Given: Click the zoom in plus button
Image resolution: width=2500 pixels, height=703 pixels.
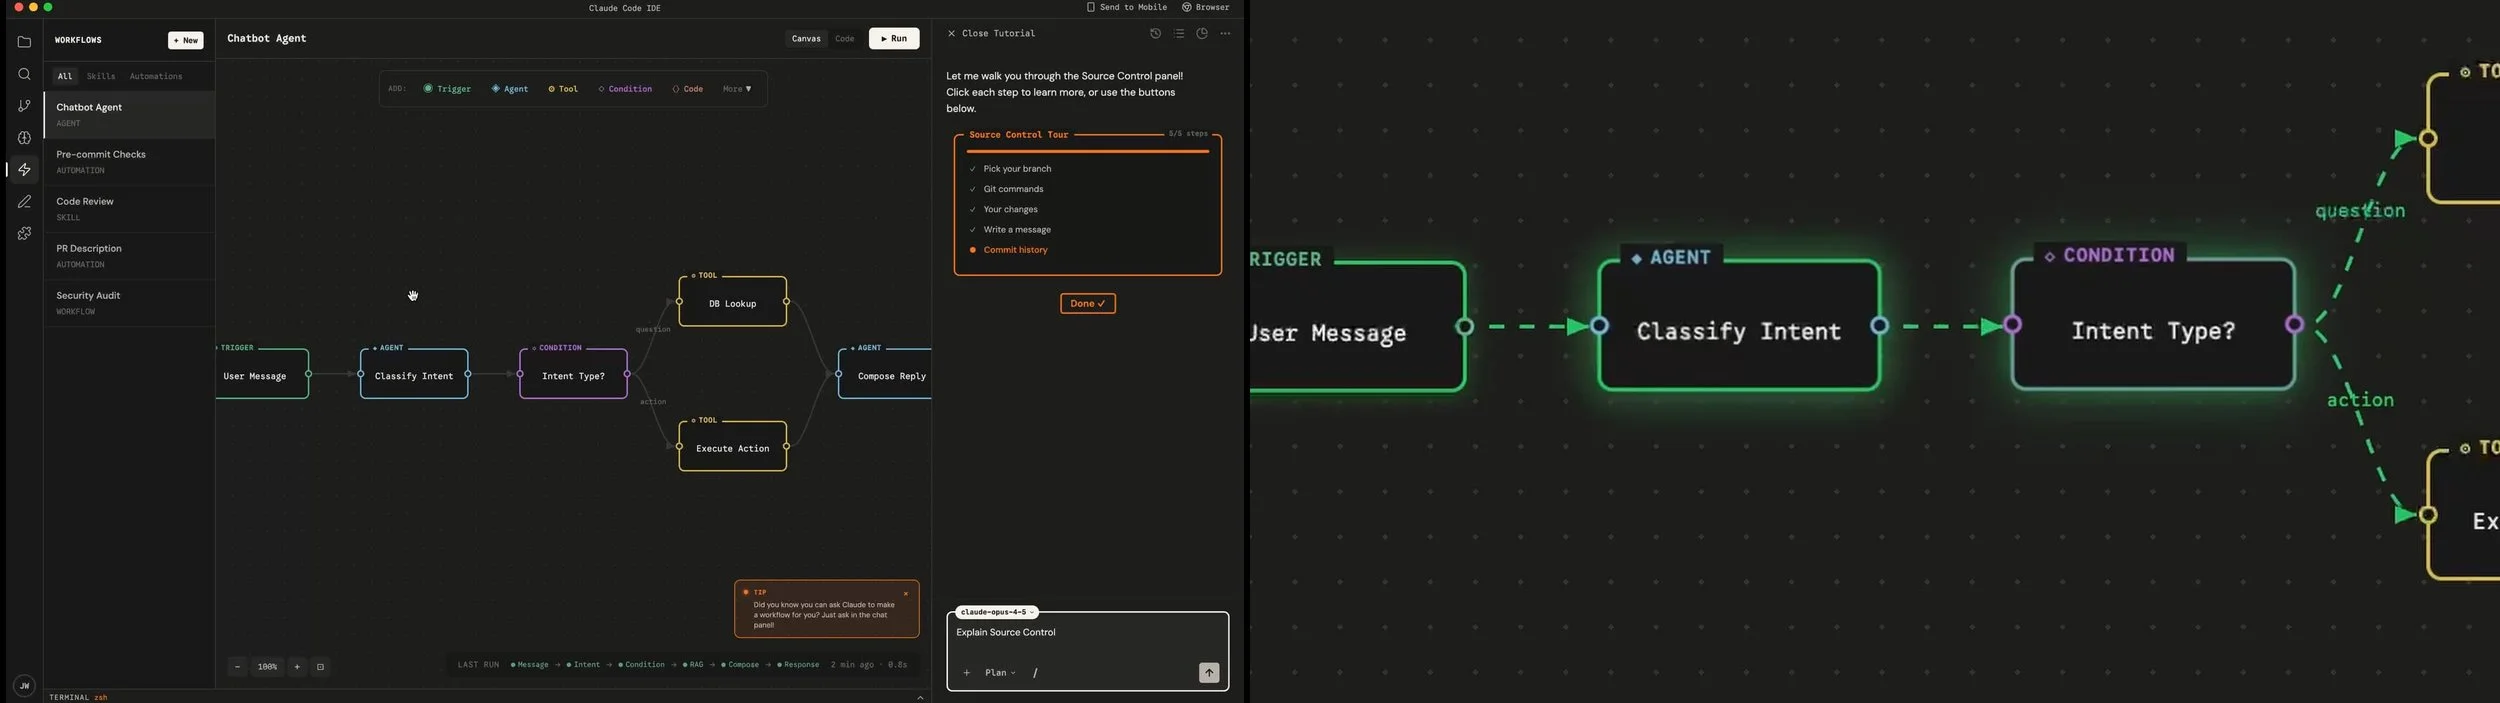Looking at the screenshot, I should tap(297, 667).
